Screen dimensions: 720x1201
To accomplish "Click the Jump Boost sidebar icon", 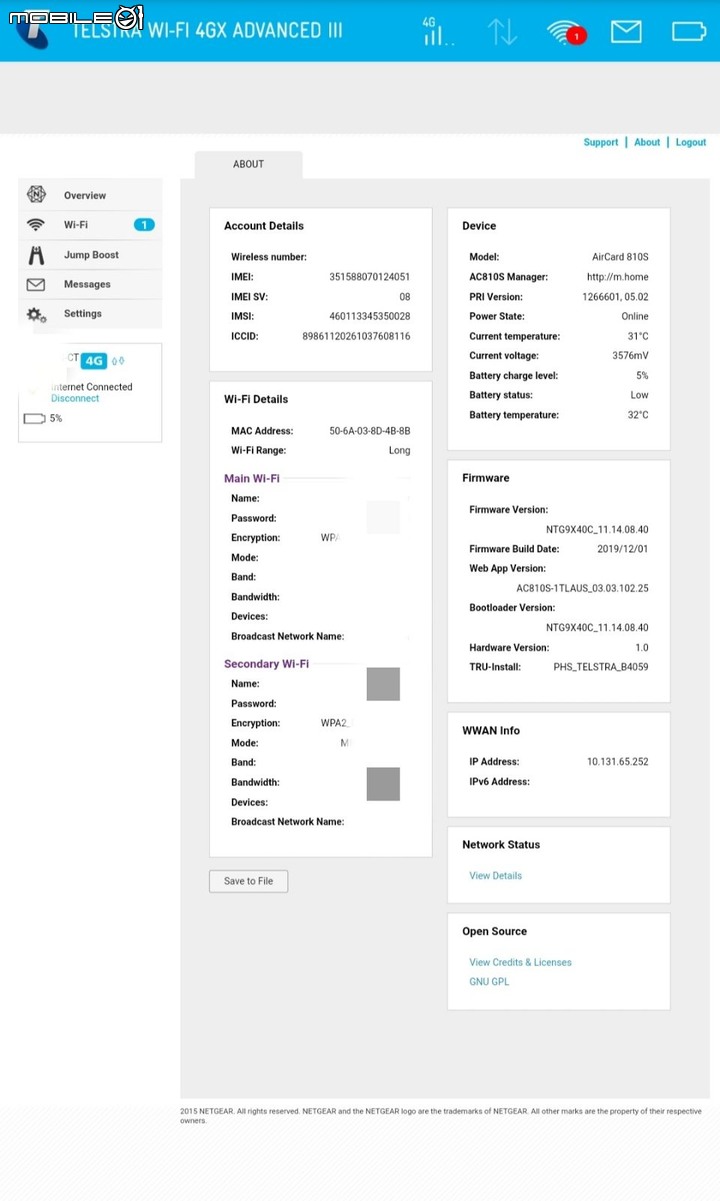I will [x=36, y=255].
